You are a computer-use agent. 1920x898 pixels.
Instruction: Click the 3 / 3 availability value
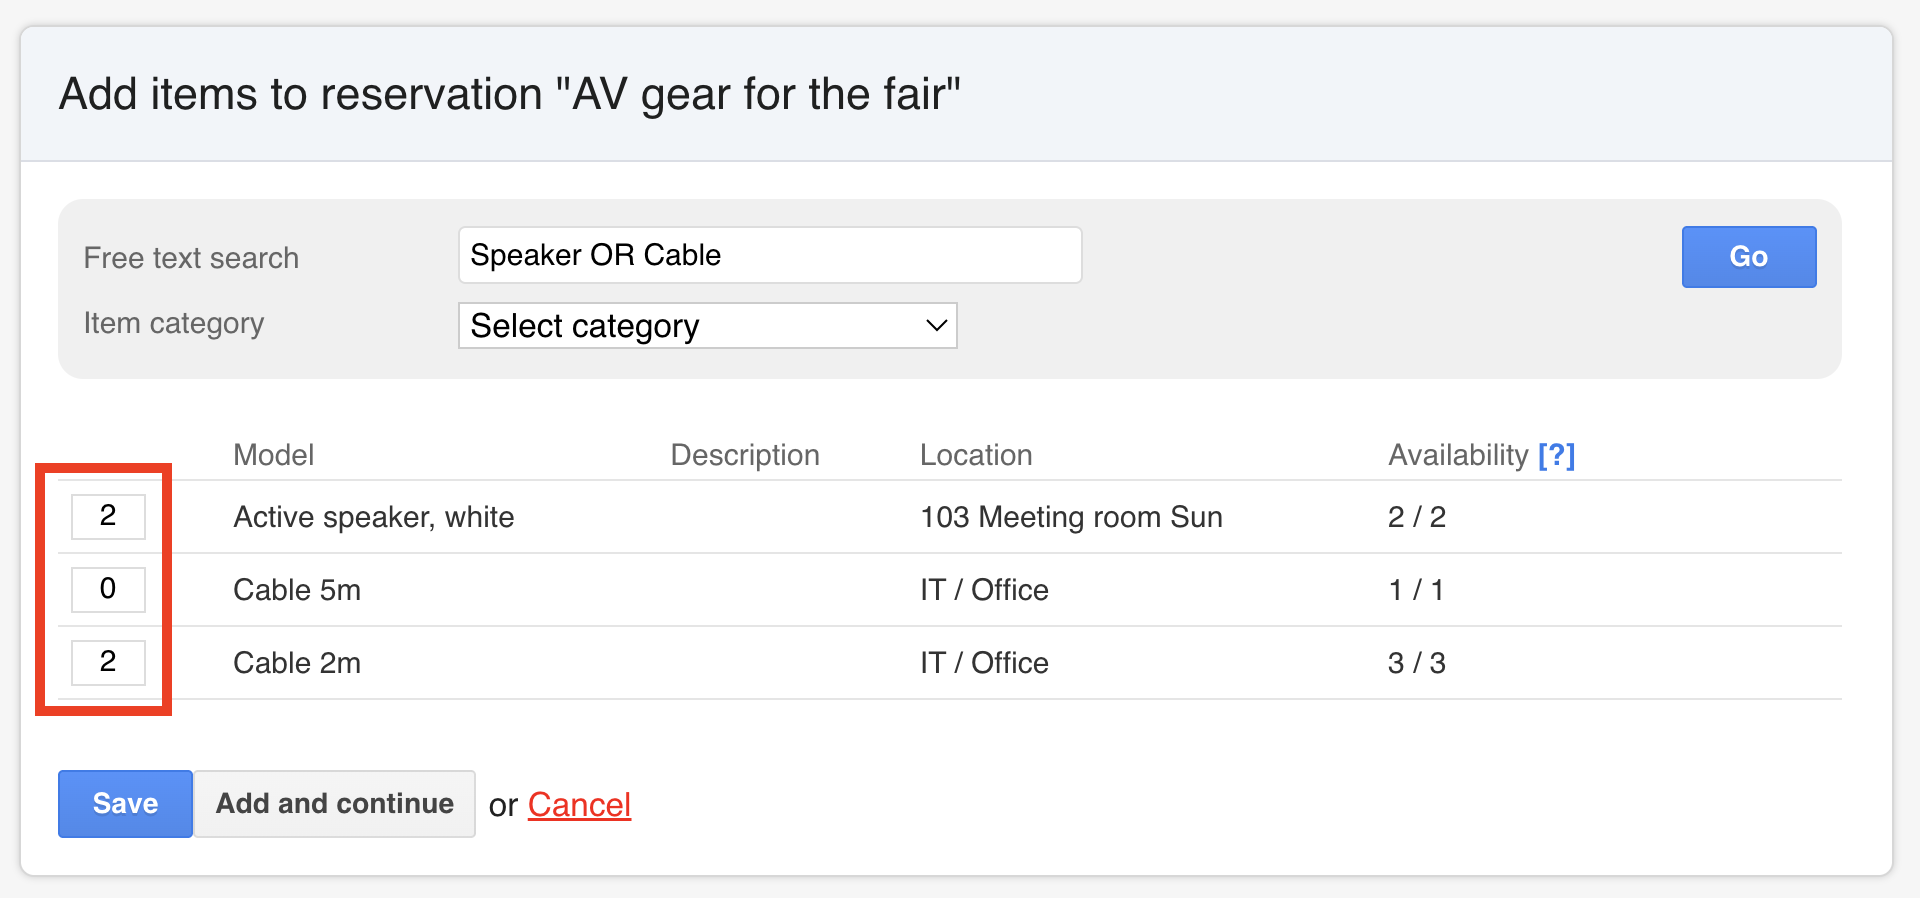1416,663
